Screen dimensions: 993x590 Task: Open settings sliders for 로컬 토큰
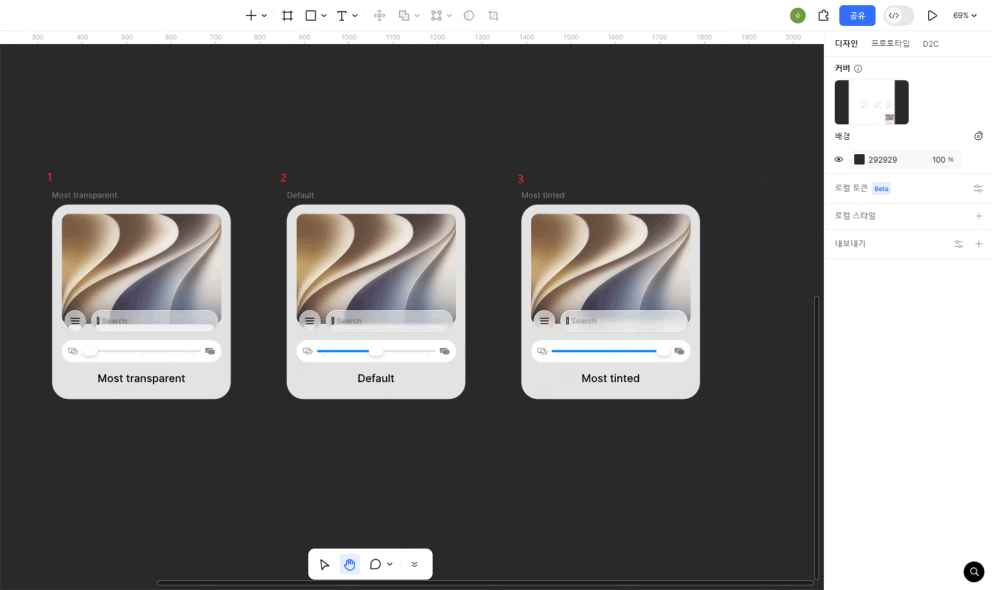click(x=978, y=188)
